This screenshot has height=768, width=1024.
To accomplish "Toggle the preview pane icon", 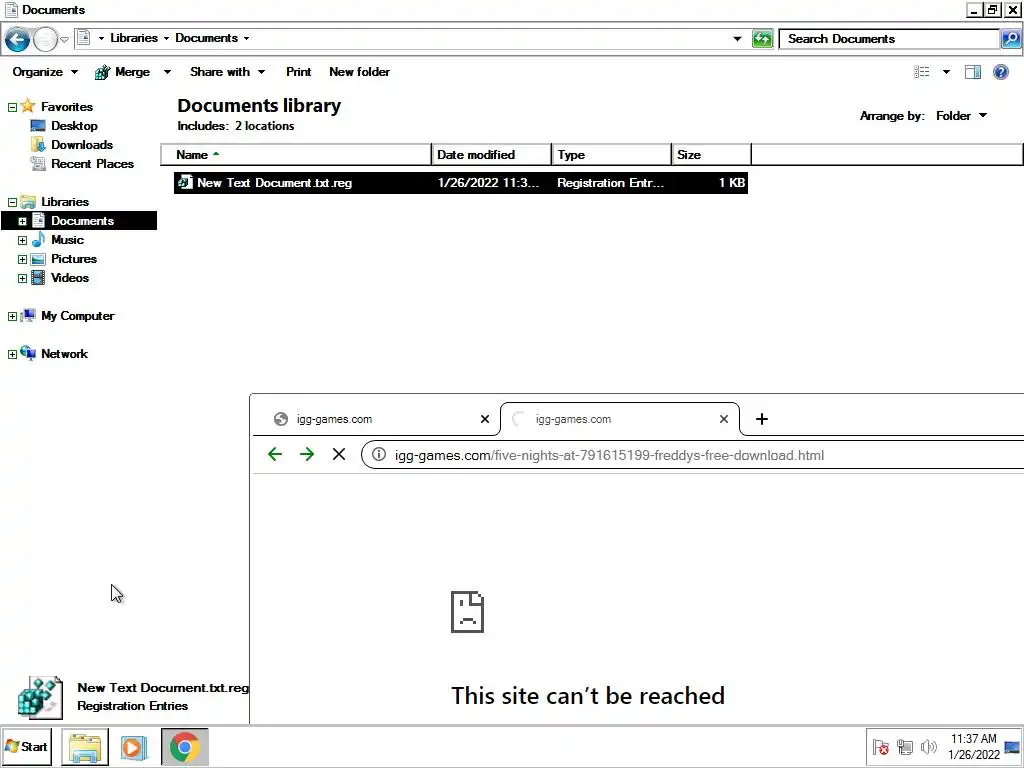I will pos(973,72).
